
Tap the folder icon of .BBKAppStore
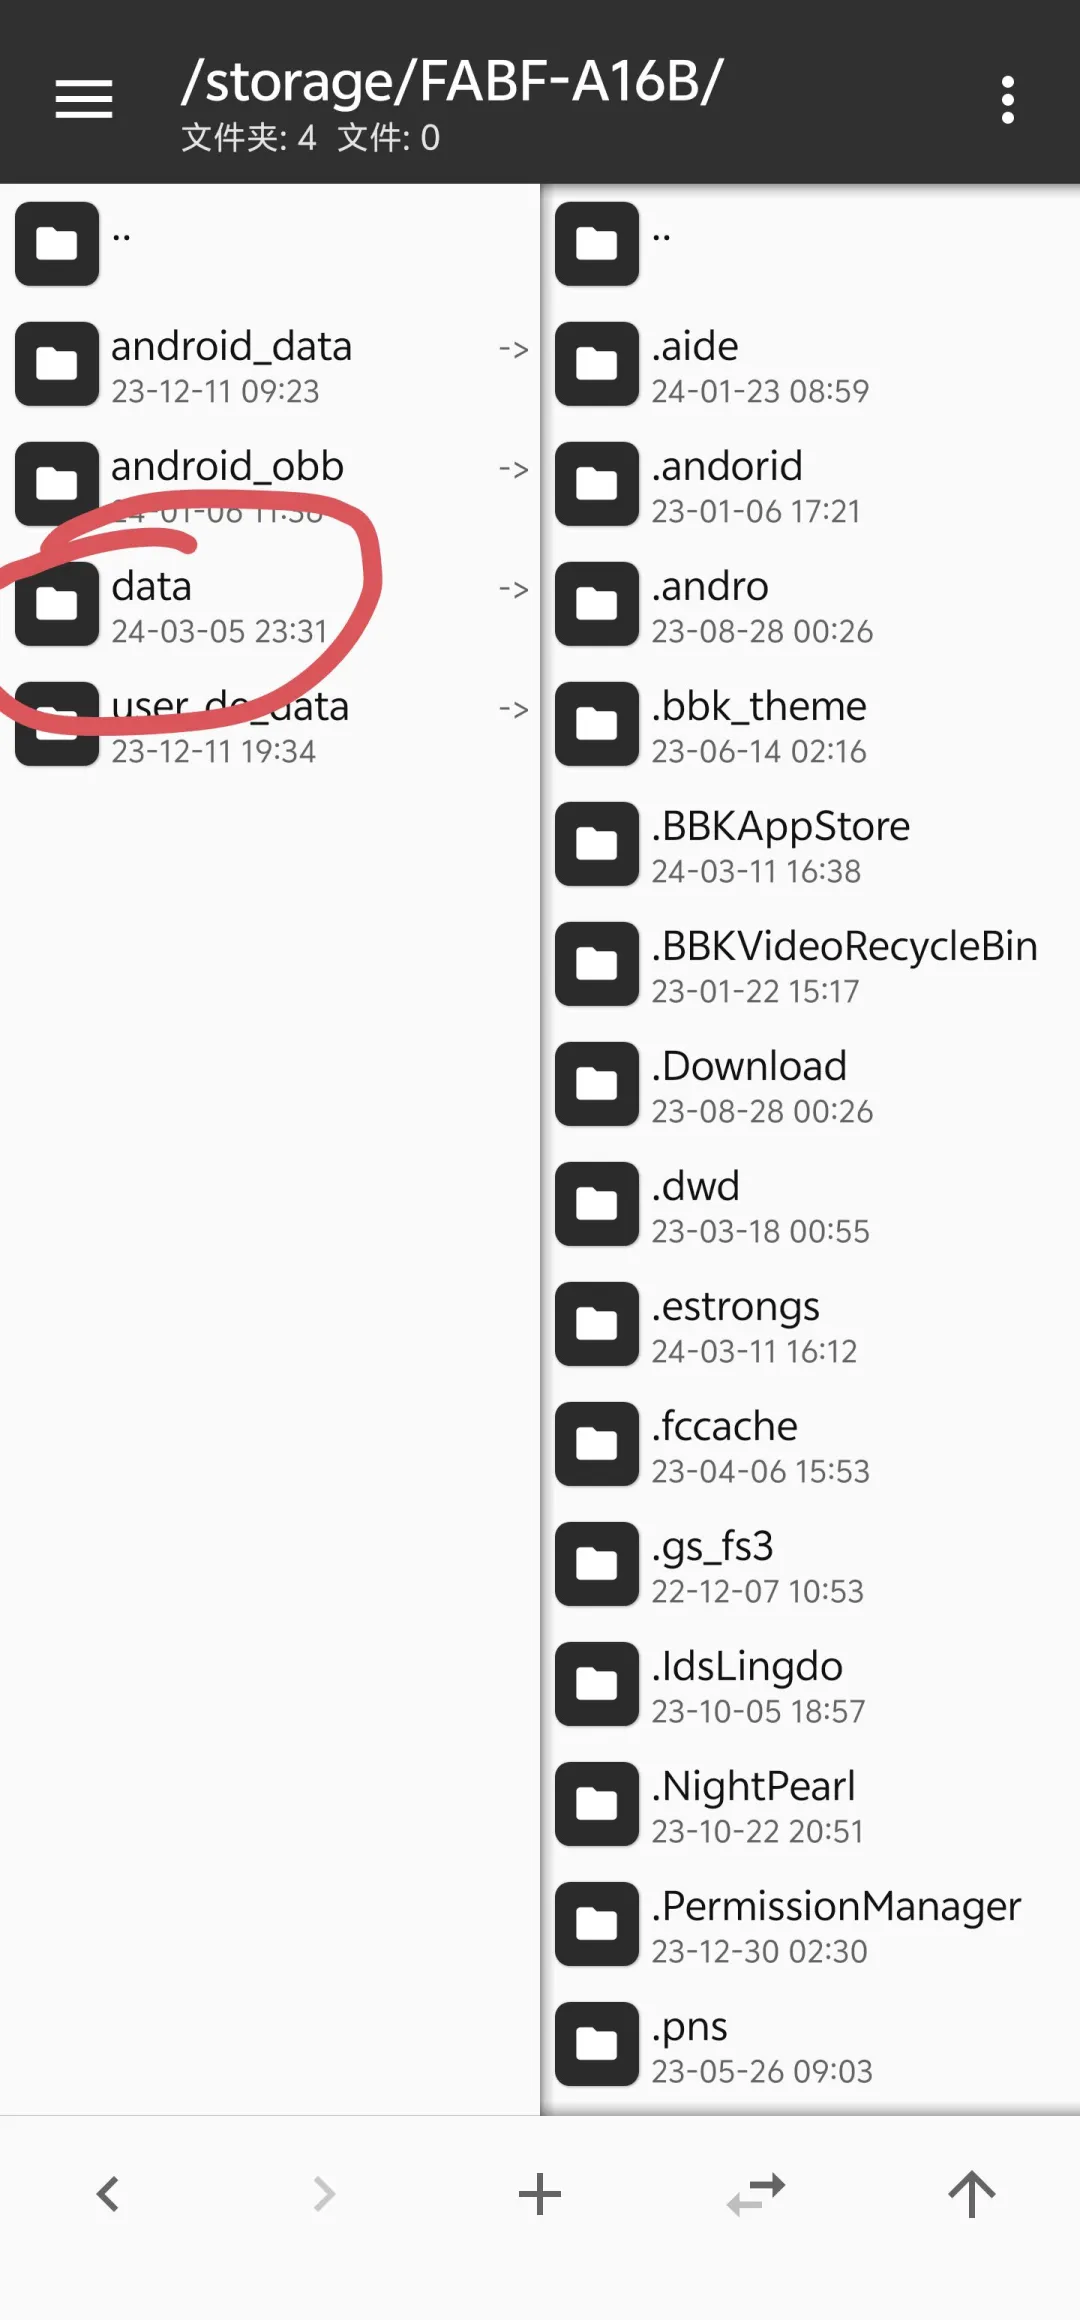point(597,844)
